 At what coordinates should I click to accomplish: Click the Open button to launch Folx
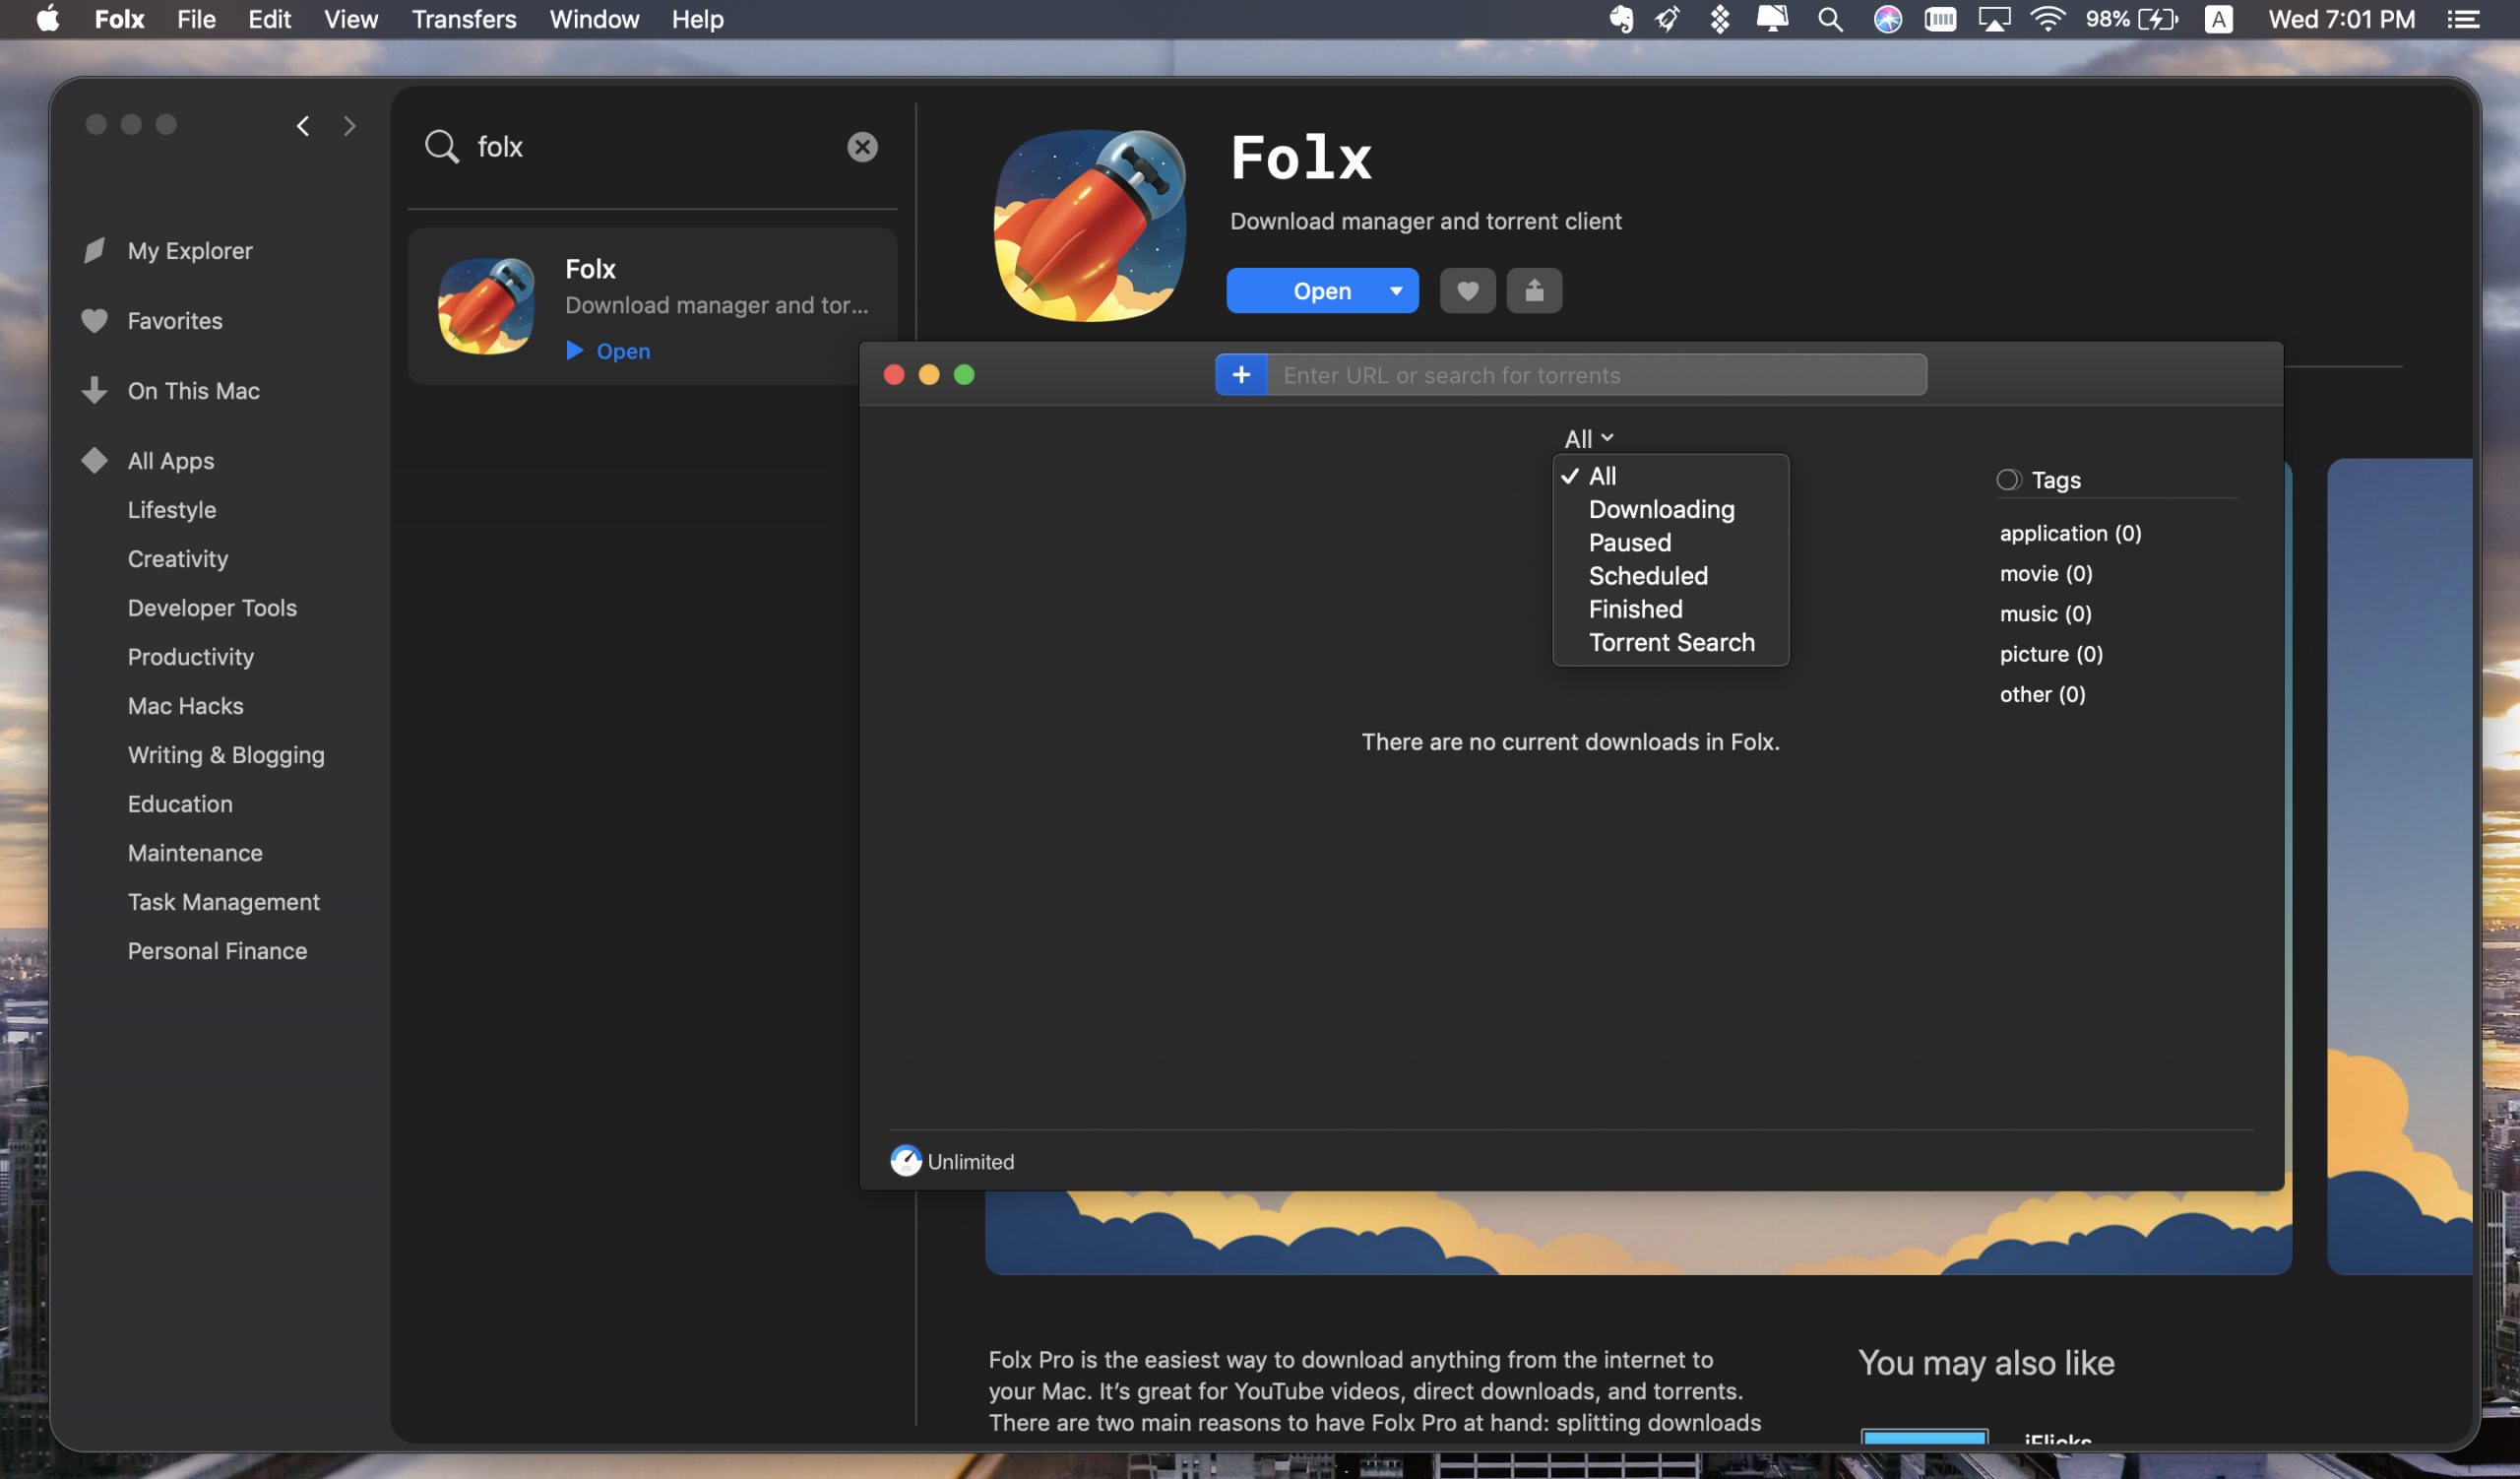[x=1320, y=289]
